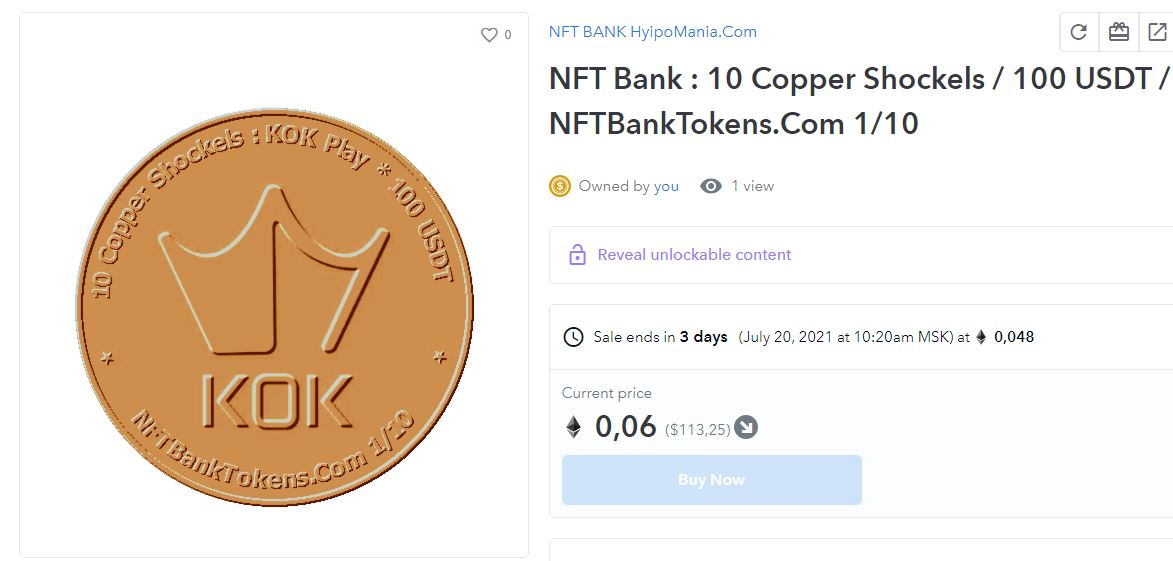Click the sale end date text
The height and width of the screenshot is (561, 1173).
point(845,337)
